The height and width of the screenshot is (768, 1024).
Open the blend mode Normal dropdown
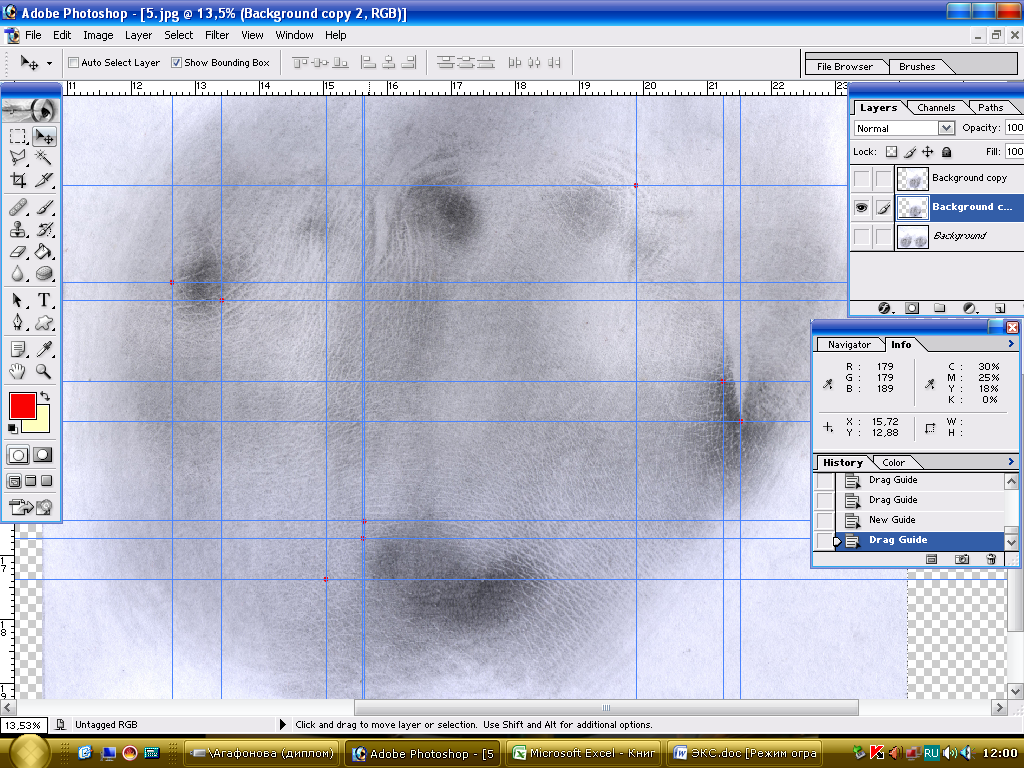[946, 128]
